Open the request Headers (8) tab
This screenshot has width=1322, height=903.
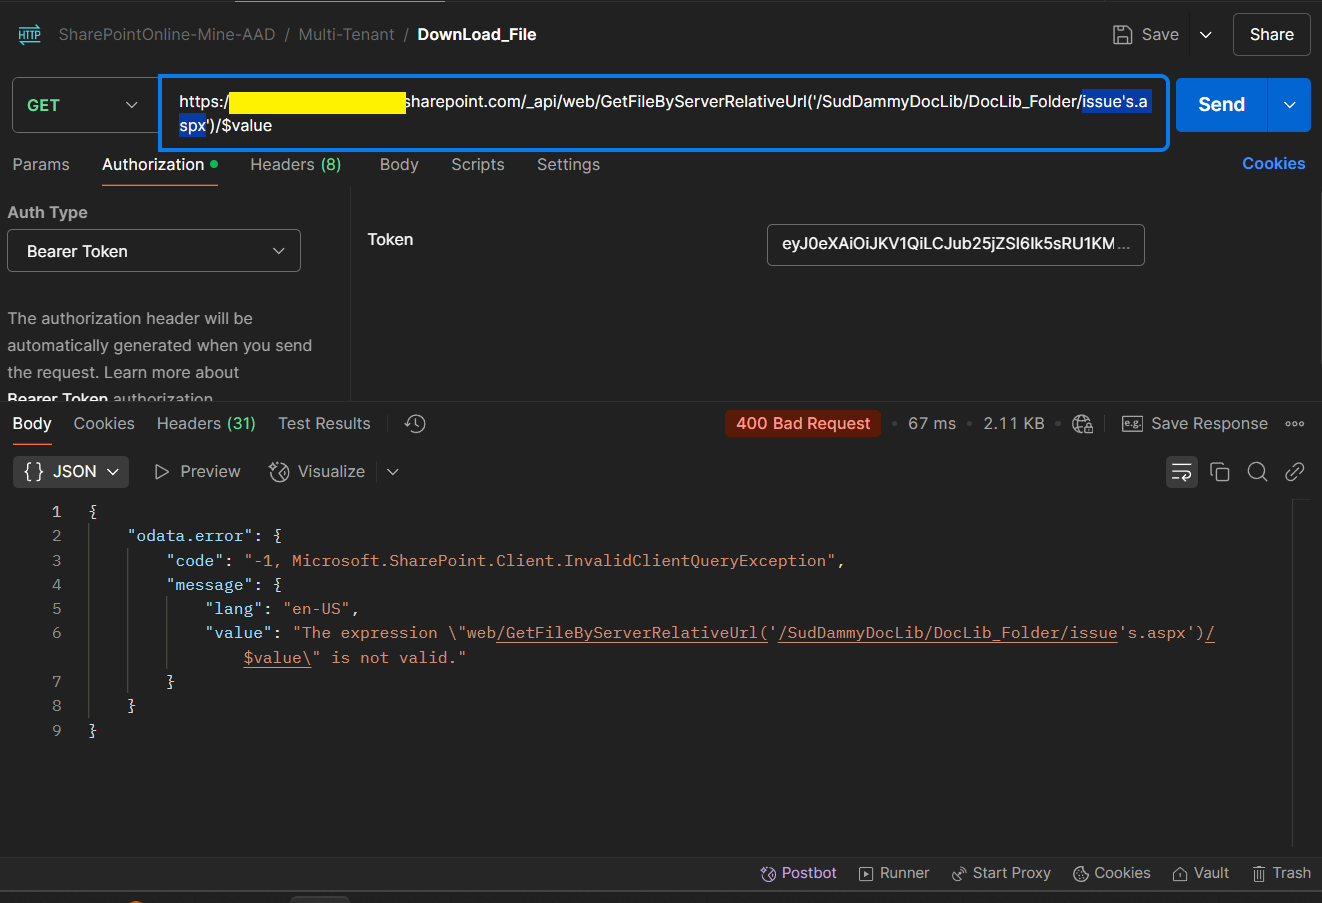pos(295,165)
